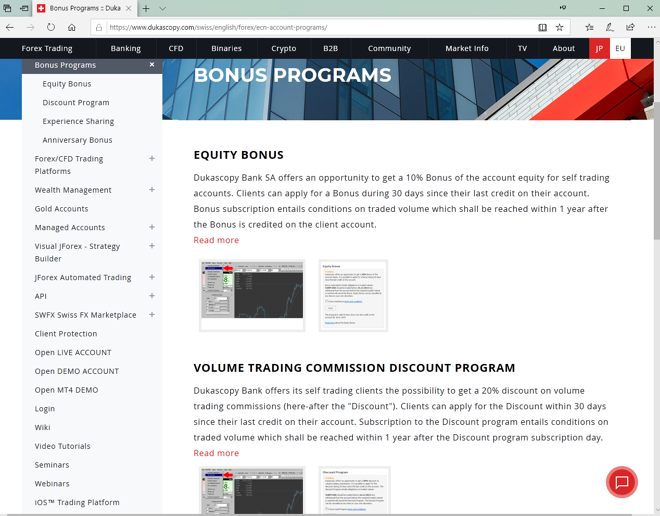The height and width of the screenshot is (516, 660).
Task: Open Discount Program form thumbnail
Action: tap(354, 490)
